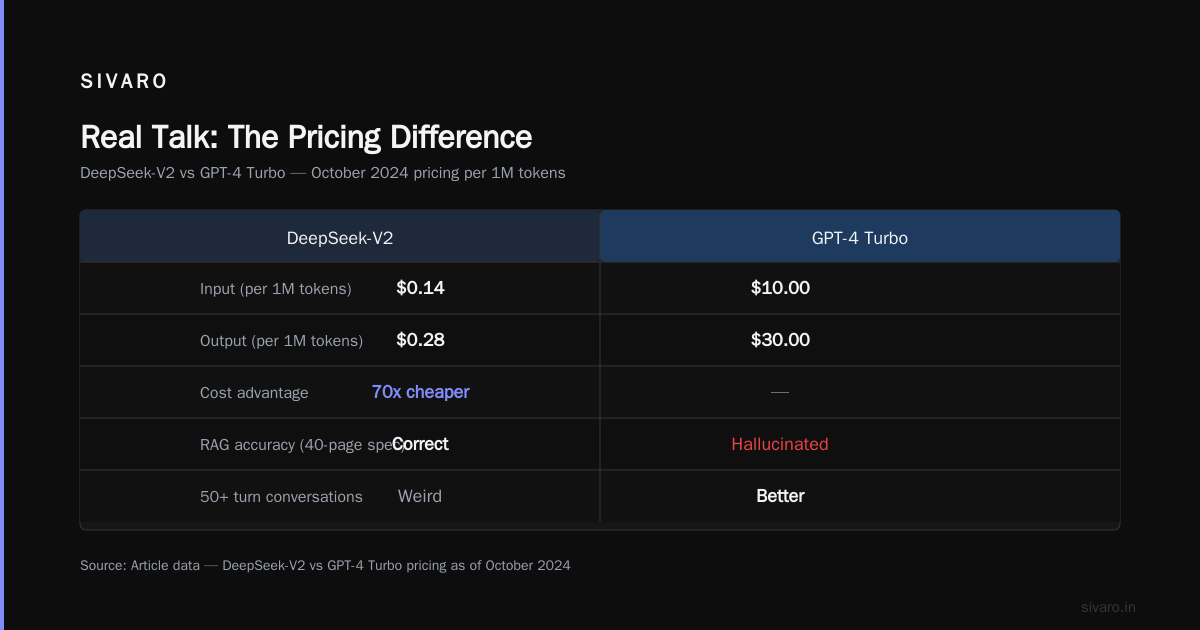Click the Cost advantage row label
The width and height of the screenshot is (1200, 630).
pos(254,393)
